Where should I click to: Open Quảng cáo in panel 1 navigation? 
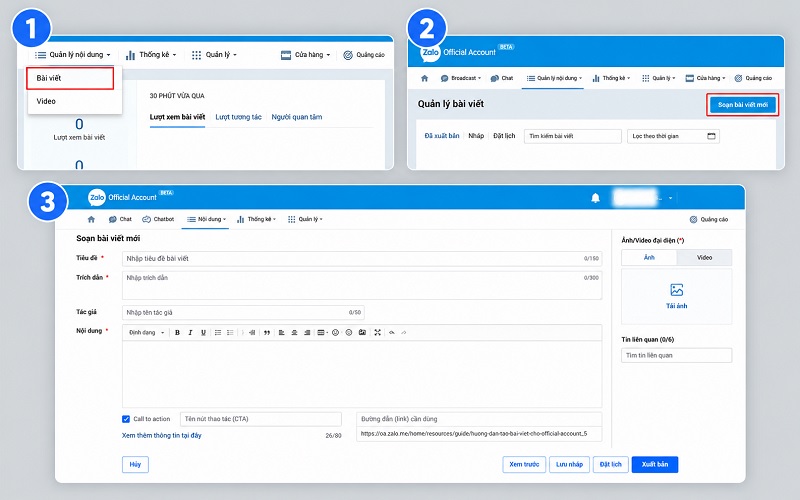[x=364, y=55]
